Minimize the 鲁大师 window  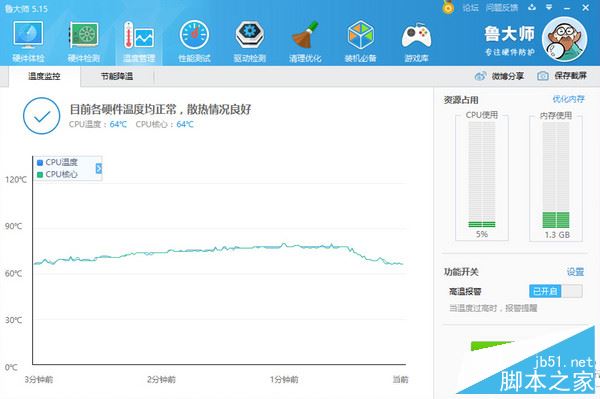tap(567, 8)
